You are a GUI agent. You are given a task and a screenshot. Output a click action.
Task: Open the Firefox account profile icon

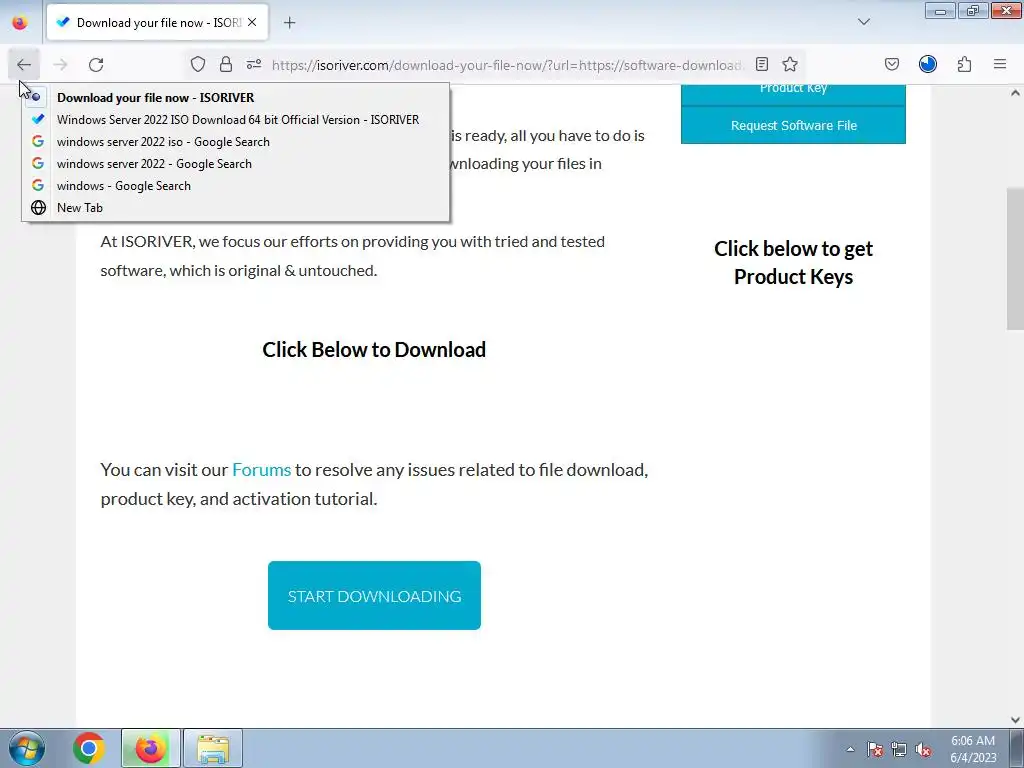tap(928, 64)
